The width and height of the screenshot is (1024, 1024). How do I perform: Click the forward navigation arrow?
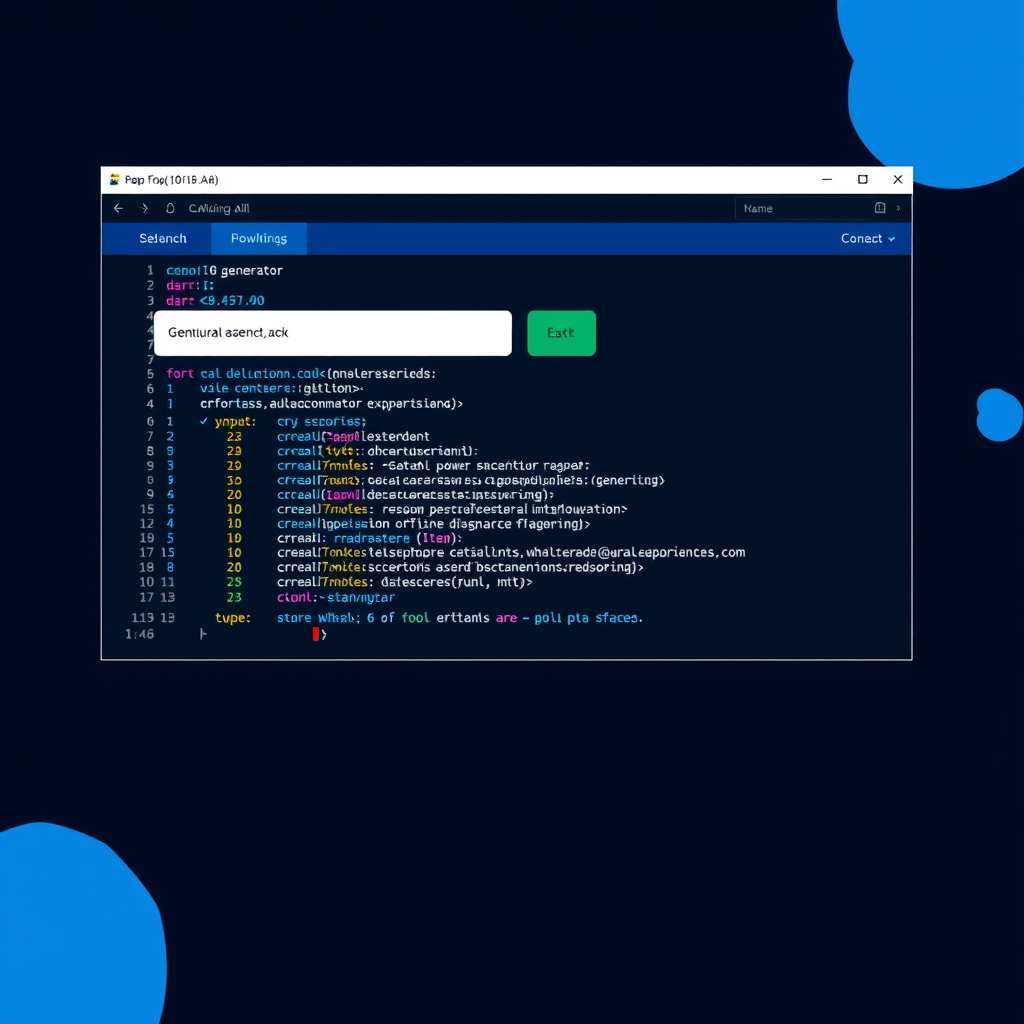[143, 208]
